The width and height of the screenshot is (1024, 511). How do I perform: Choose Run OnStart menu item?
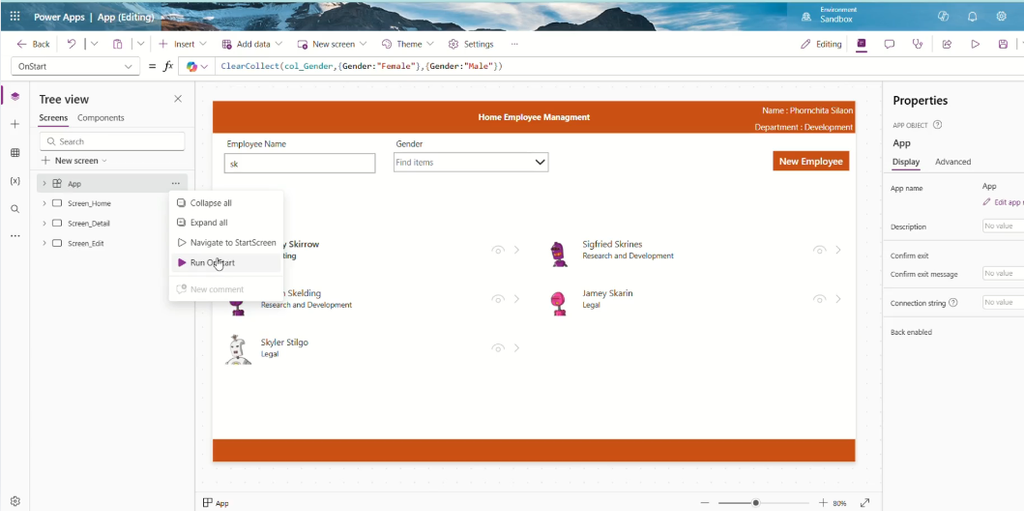[x=226, y=263]
